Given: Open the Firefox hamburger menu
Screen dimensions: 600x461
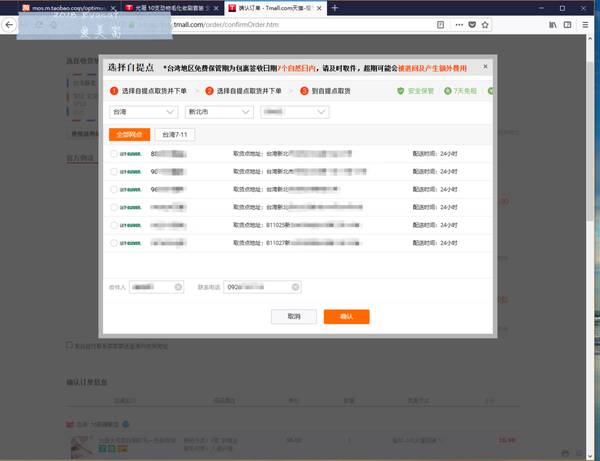Looking at the screenshot, I should 585,25.
